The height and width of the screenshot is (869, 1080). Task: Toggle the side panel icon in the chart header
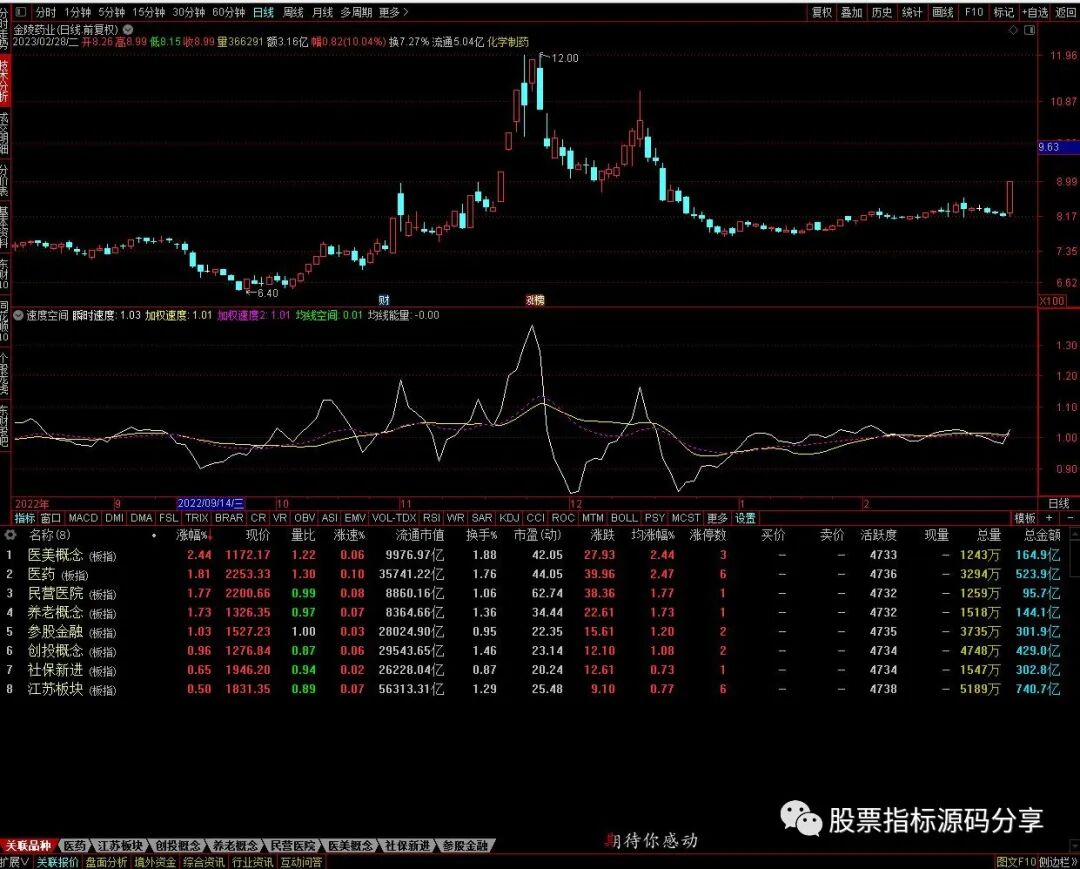(x=1030, y=30)
